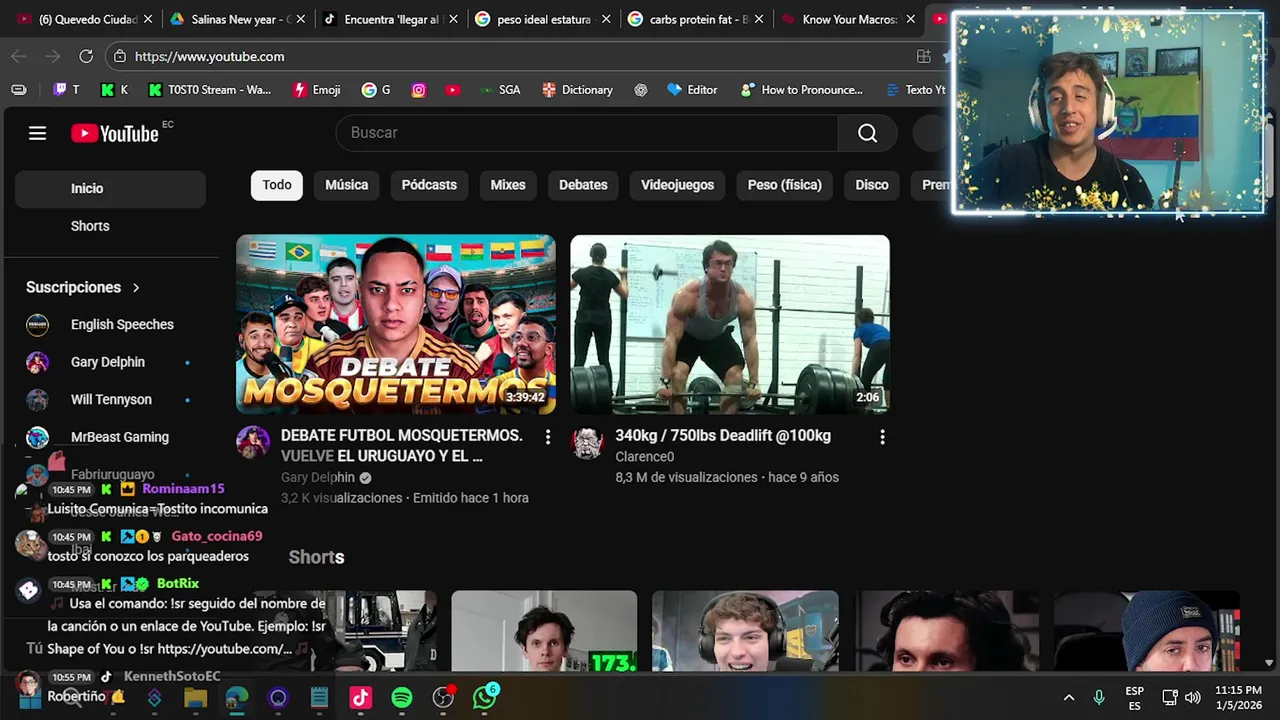The image size is (1280, 720).
Task: Click the Buscar search field
Action: [x=587, y=133]
